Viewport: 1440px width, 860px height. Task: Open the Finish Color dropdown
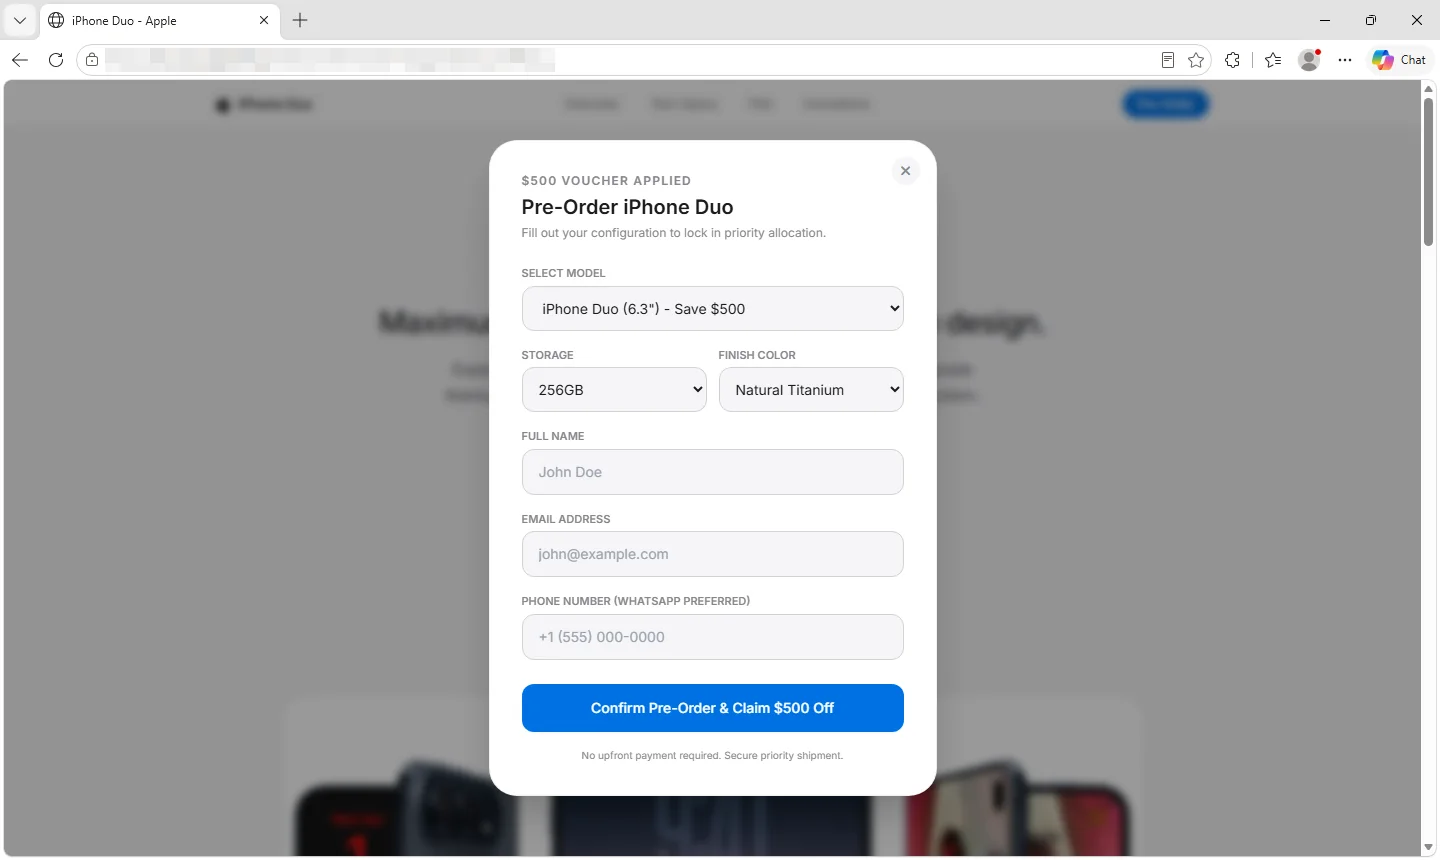coord(811,390)
